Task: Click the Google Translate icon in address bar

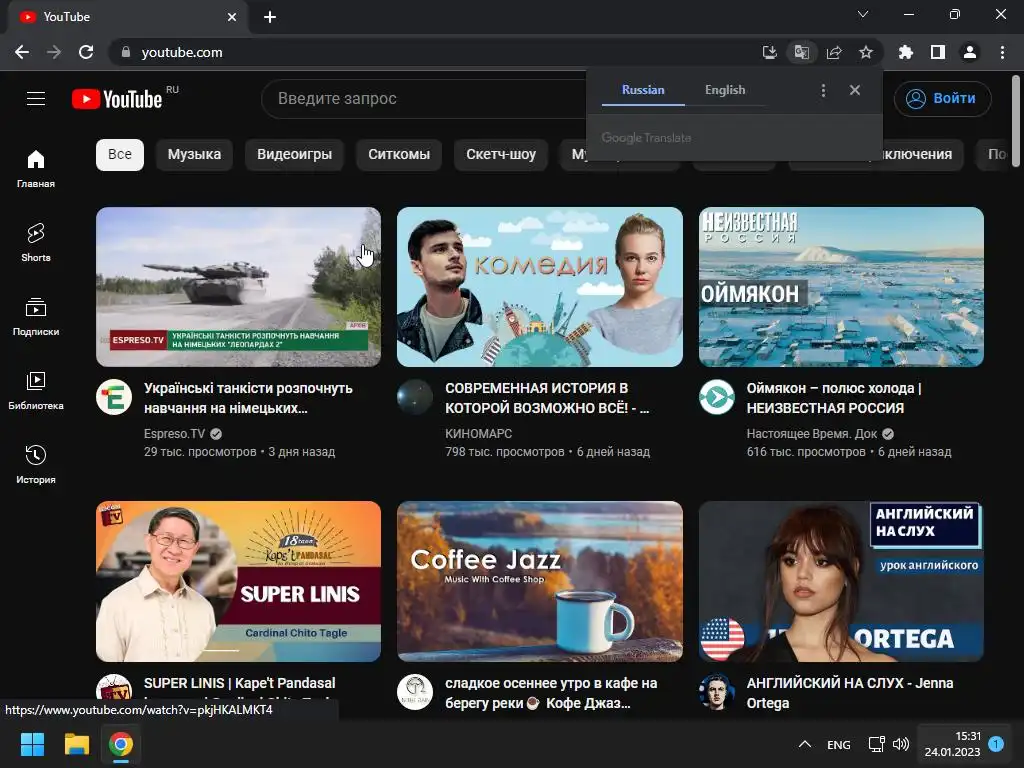Action: point(801,52)
